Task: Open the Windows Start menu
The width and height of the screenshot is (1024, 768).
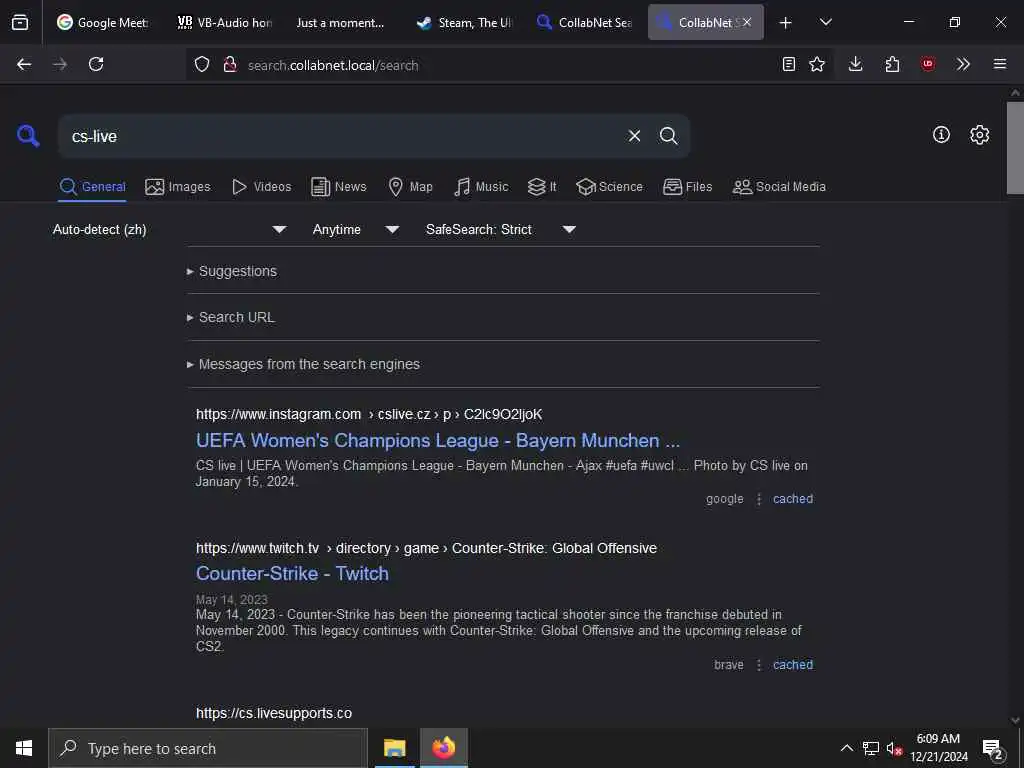Action: tap(24, 748)
